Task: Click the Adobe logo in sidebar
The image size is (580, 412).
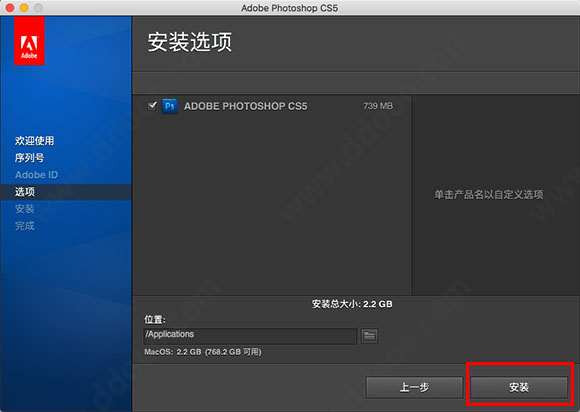Action: tap(30, 41)
